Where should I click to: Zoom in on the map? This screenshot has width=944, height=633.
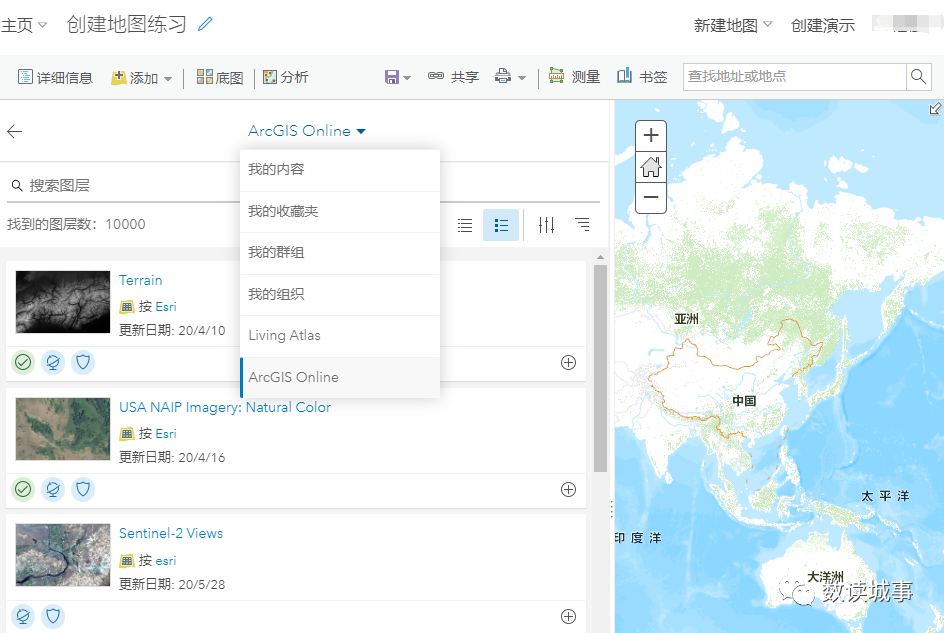pyautogui.click(x=651, y=135)
